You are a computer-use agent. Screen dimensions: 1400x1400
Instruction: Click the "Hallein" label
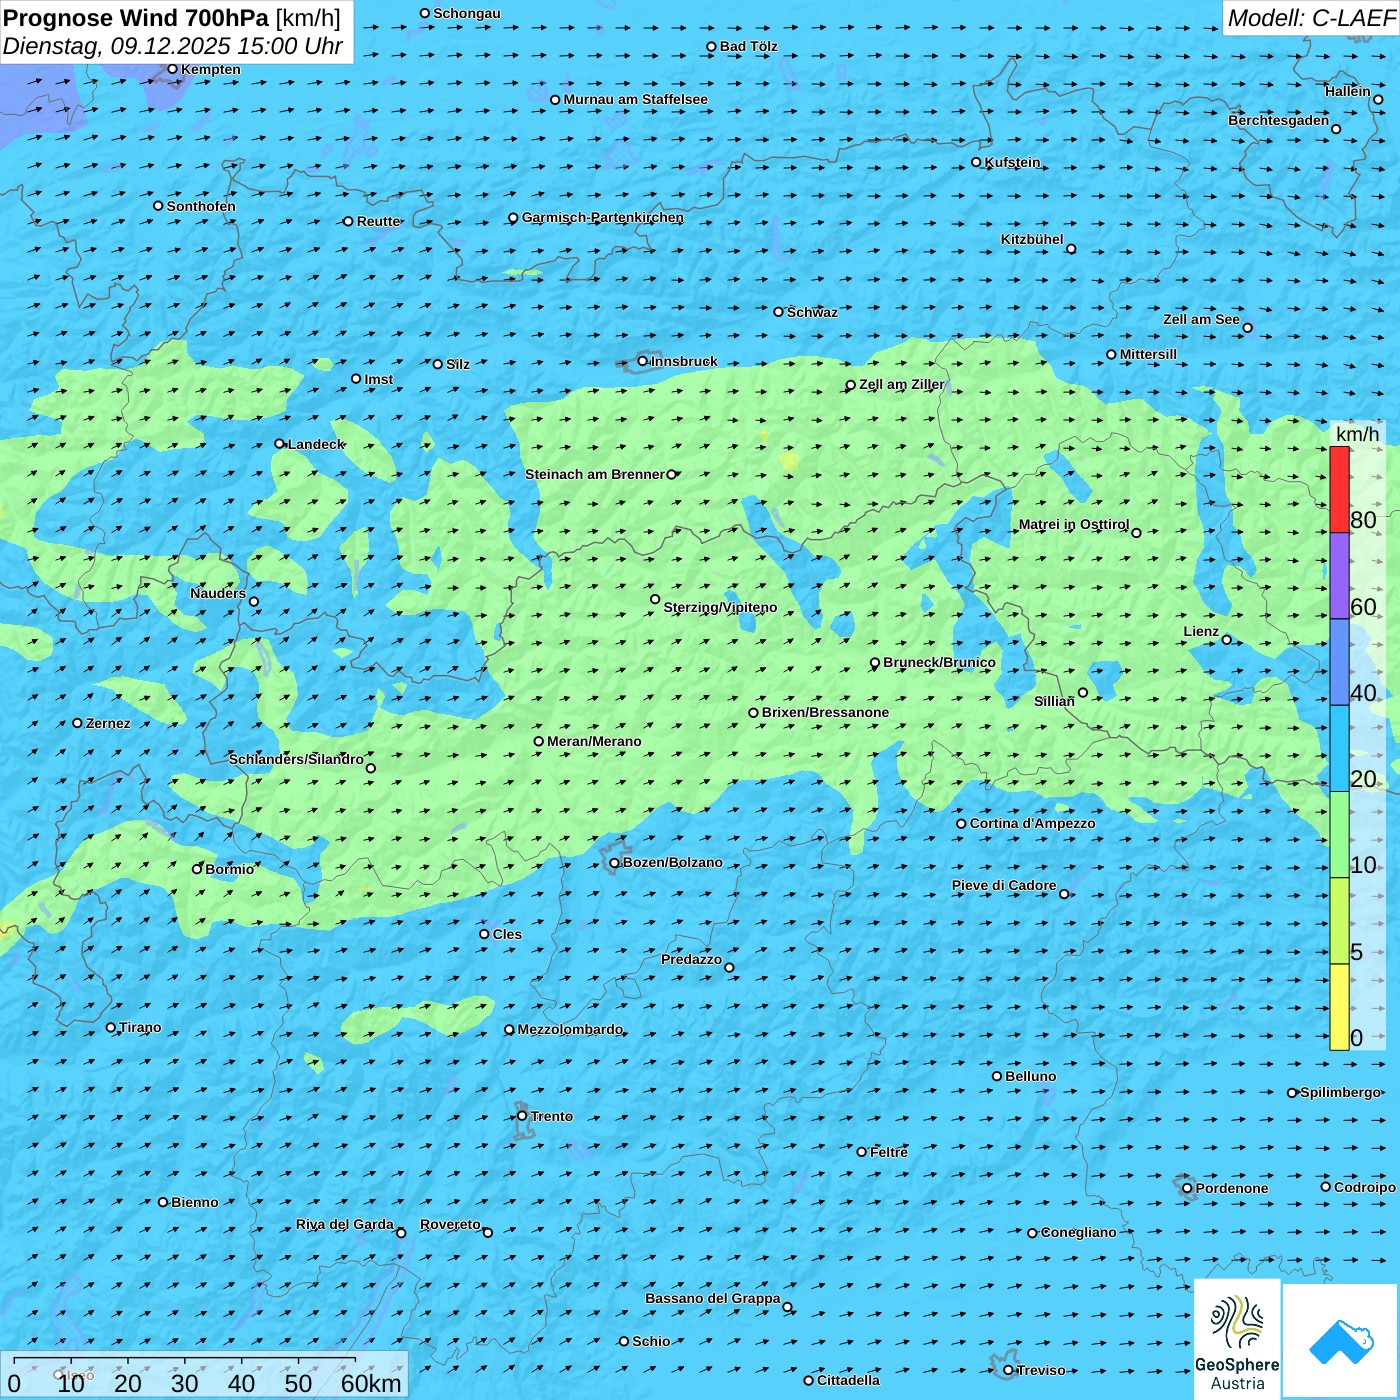click(1348, 91)
